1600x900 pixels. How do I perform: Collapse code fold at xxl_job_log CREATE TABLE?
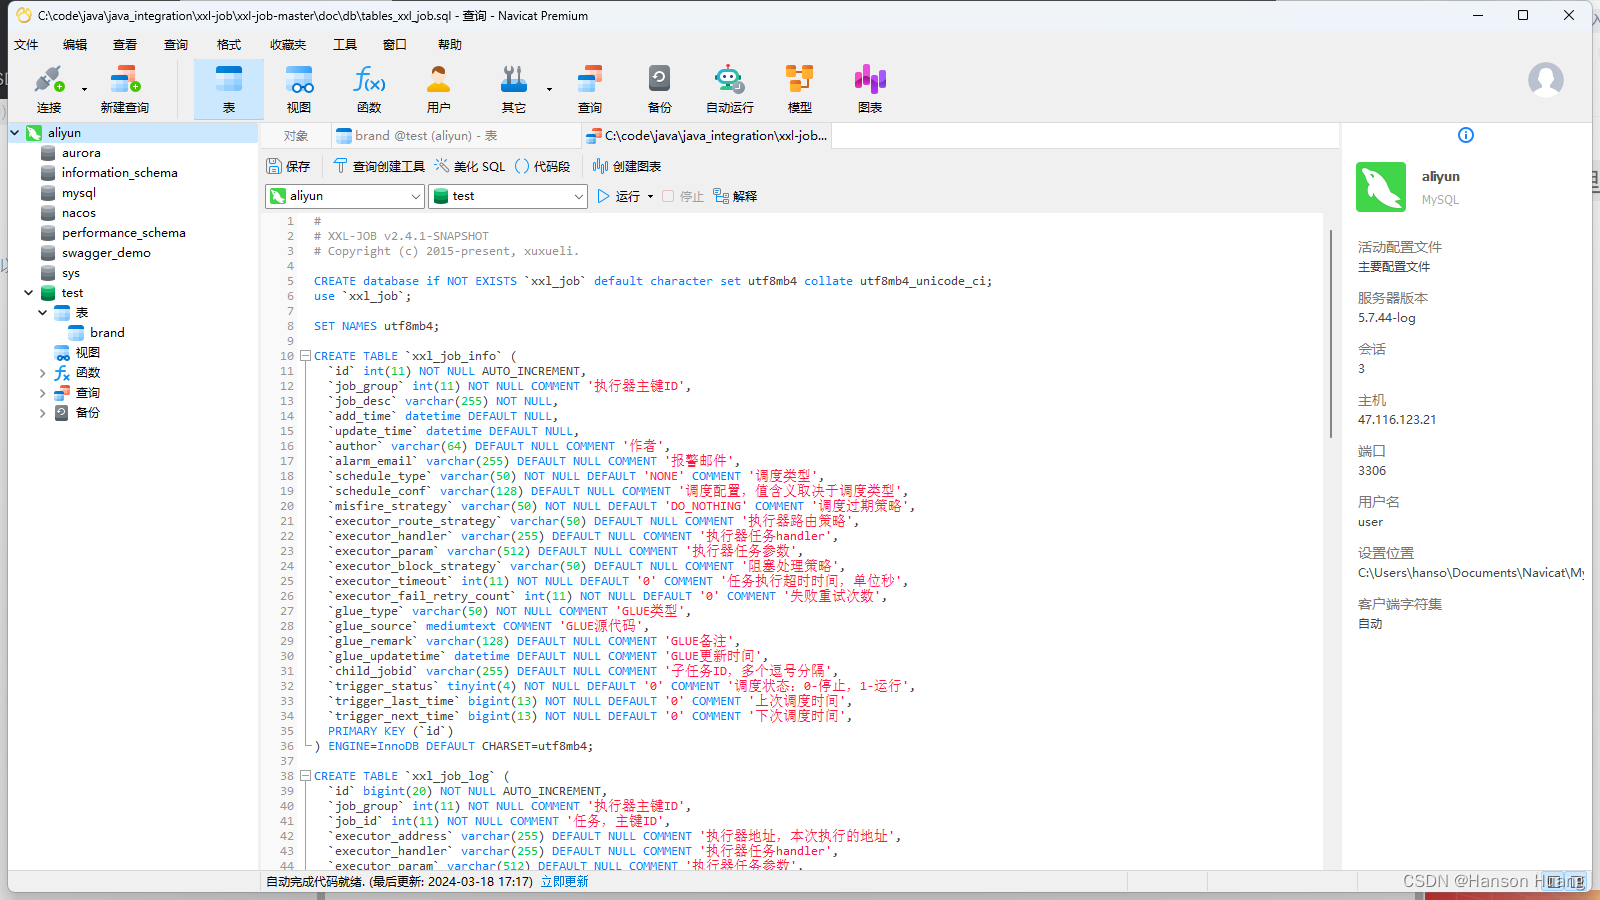coord(306,776)
